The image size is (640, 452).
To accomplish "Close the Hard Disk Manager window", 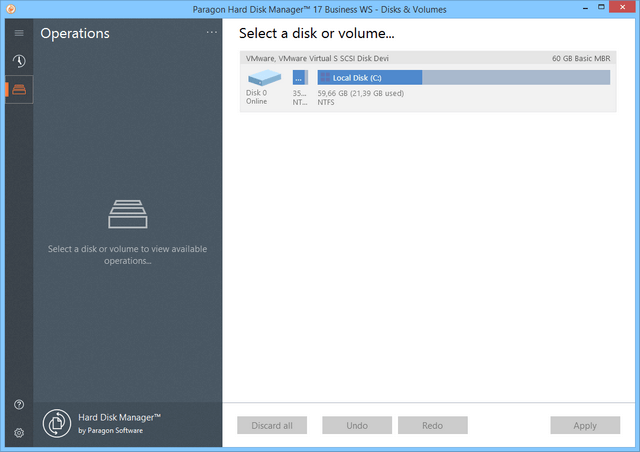I will click(620, 9).
